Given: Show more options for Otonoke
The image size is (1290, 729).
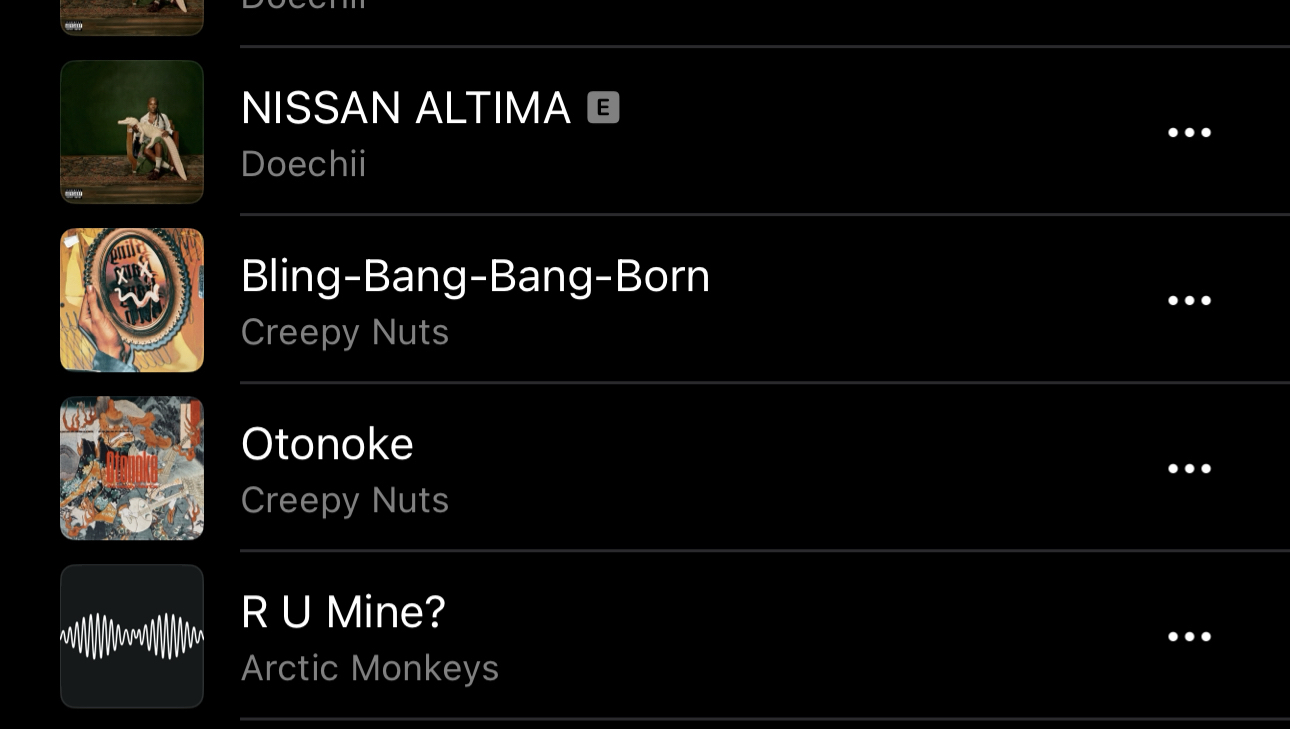Looking at the screenshot, I should pos(1189,469).
